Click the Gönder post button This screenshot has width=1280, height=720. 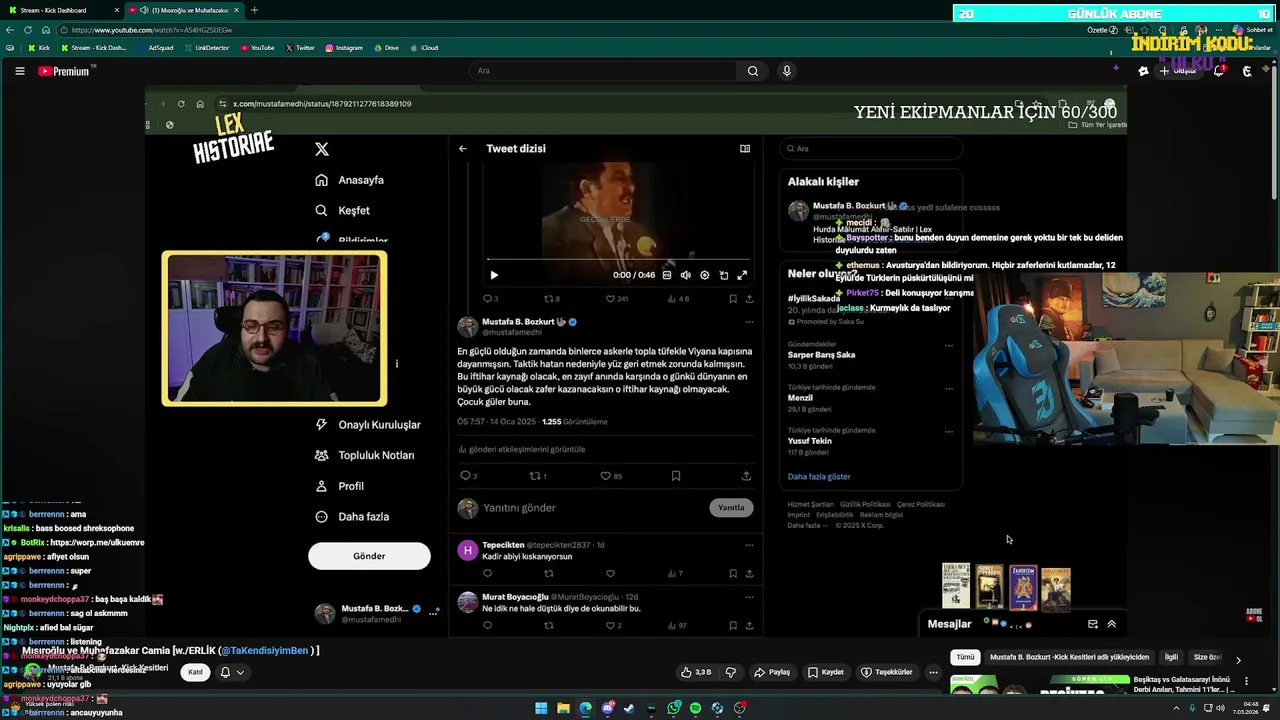[x=369, y=556]
